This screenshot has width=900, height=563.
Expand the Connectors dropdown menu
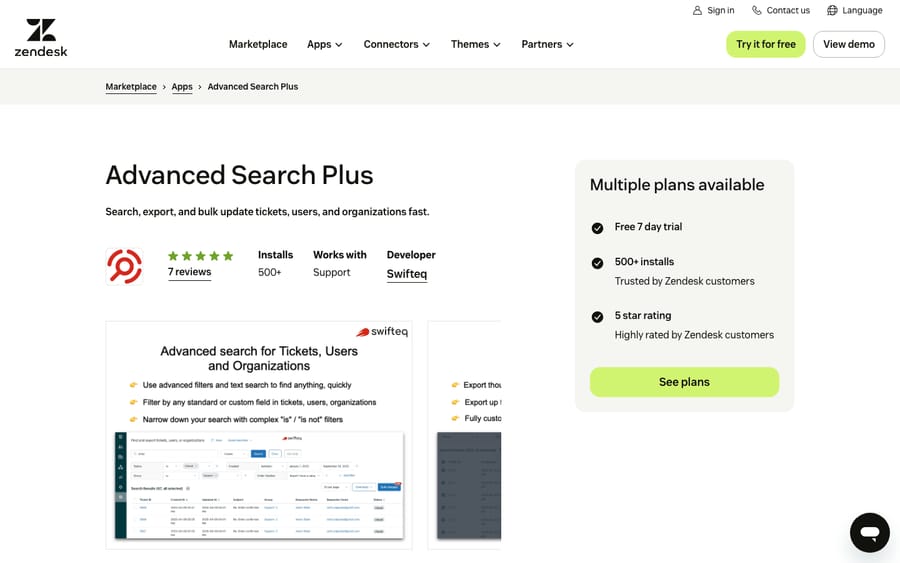coord(397,44)
